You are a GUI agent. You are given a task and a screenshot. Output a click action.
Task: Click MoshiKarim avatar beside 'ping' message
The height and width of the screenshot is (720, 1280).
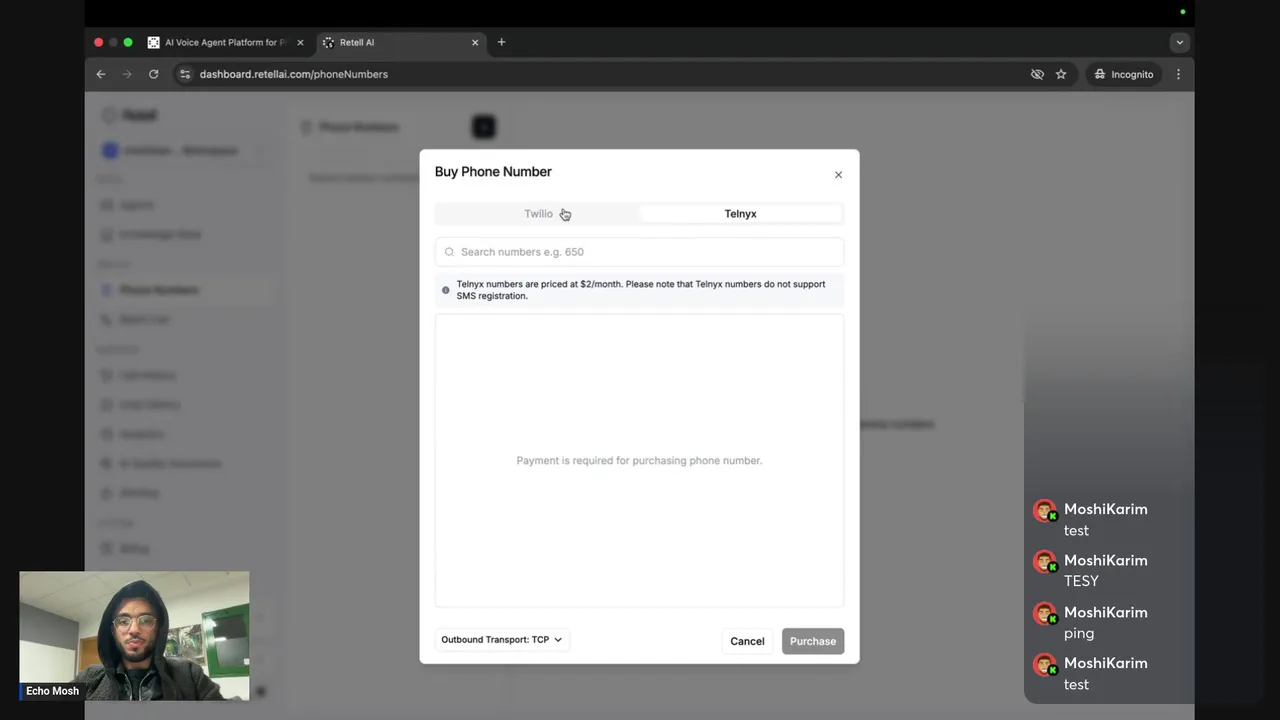[x=1046, y=615]
